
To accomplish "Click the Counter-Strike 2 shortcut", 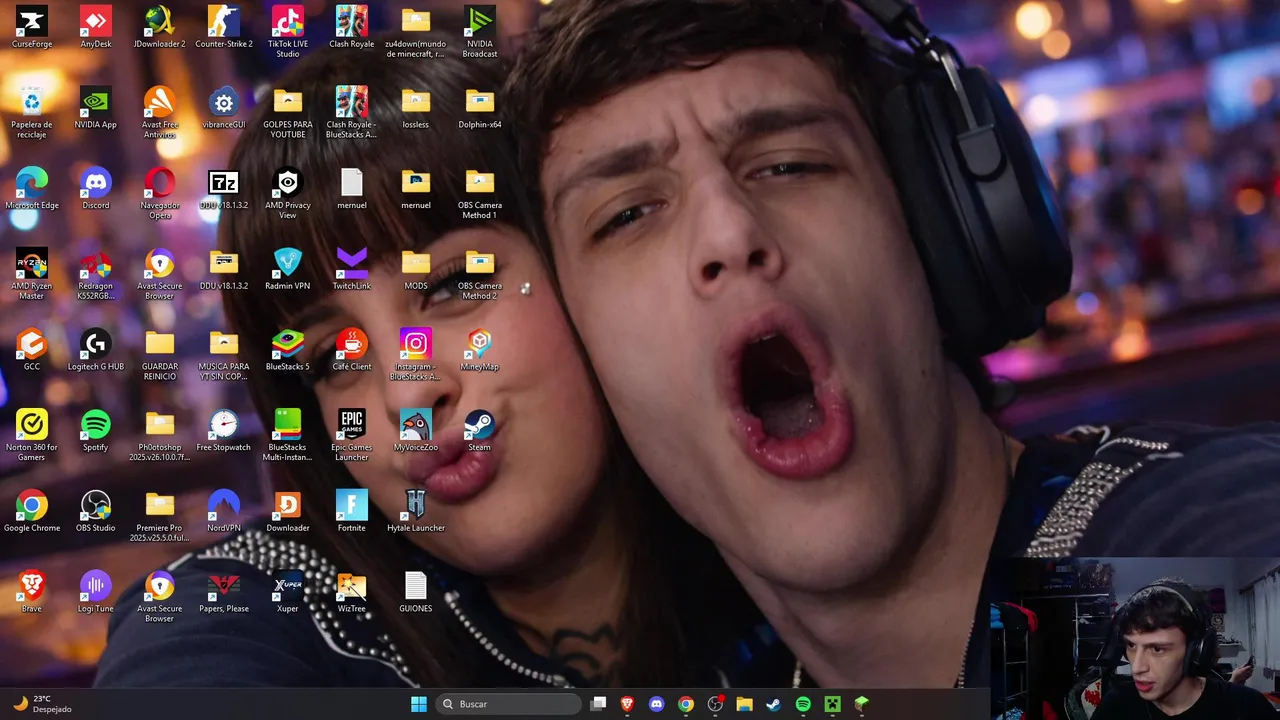I will point(224,27).
